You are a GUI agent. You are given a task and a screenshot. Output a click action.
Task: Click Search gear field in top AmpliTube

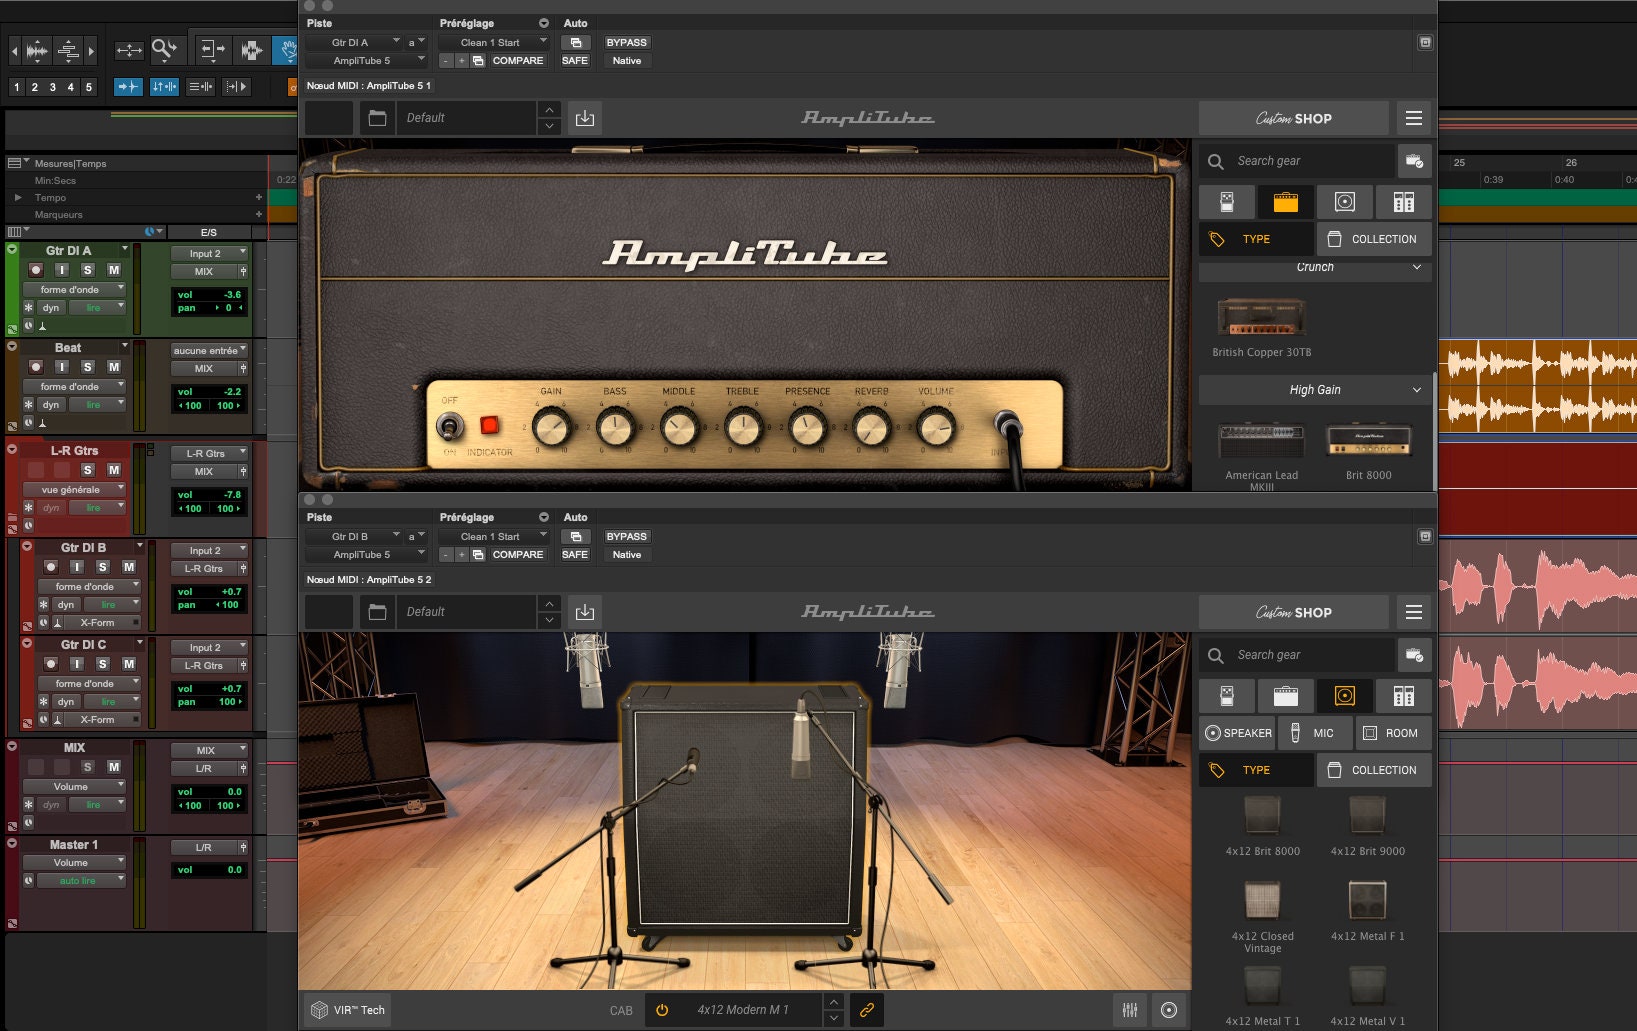[x=1296, y=161]
